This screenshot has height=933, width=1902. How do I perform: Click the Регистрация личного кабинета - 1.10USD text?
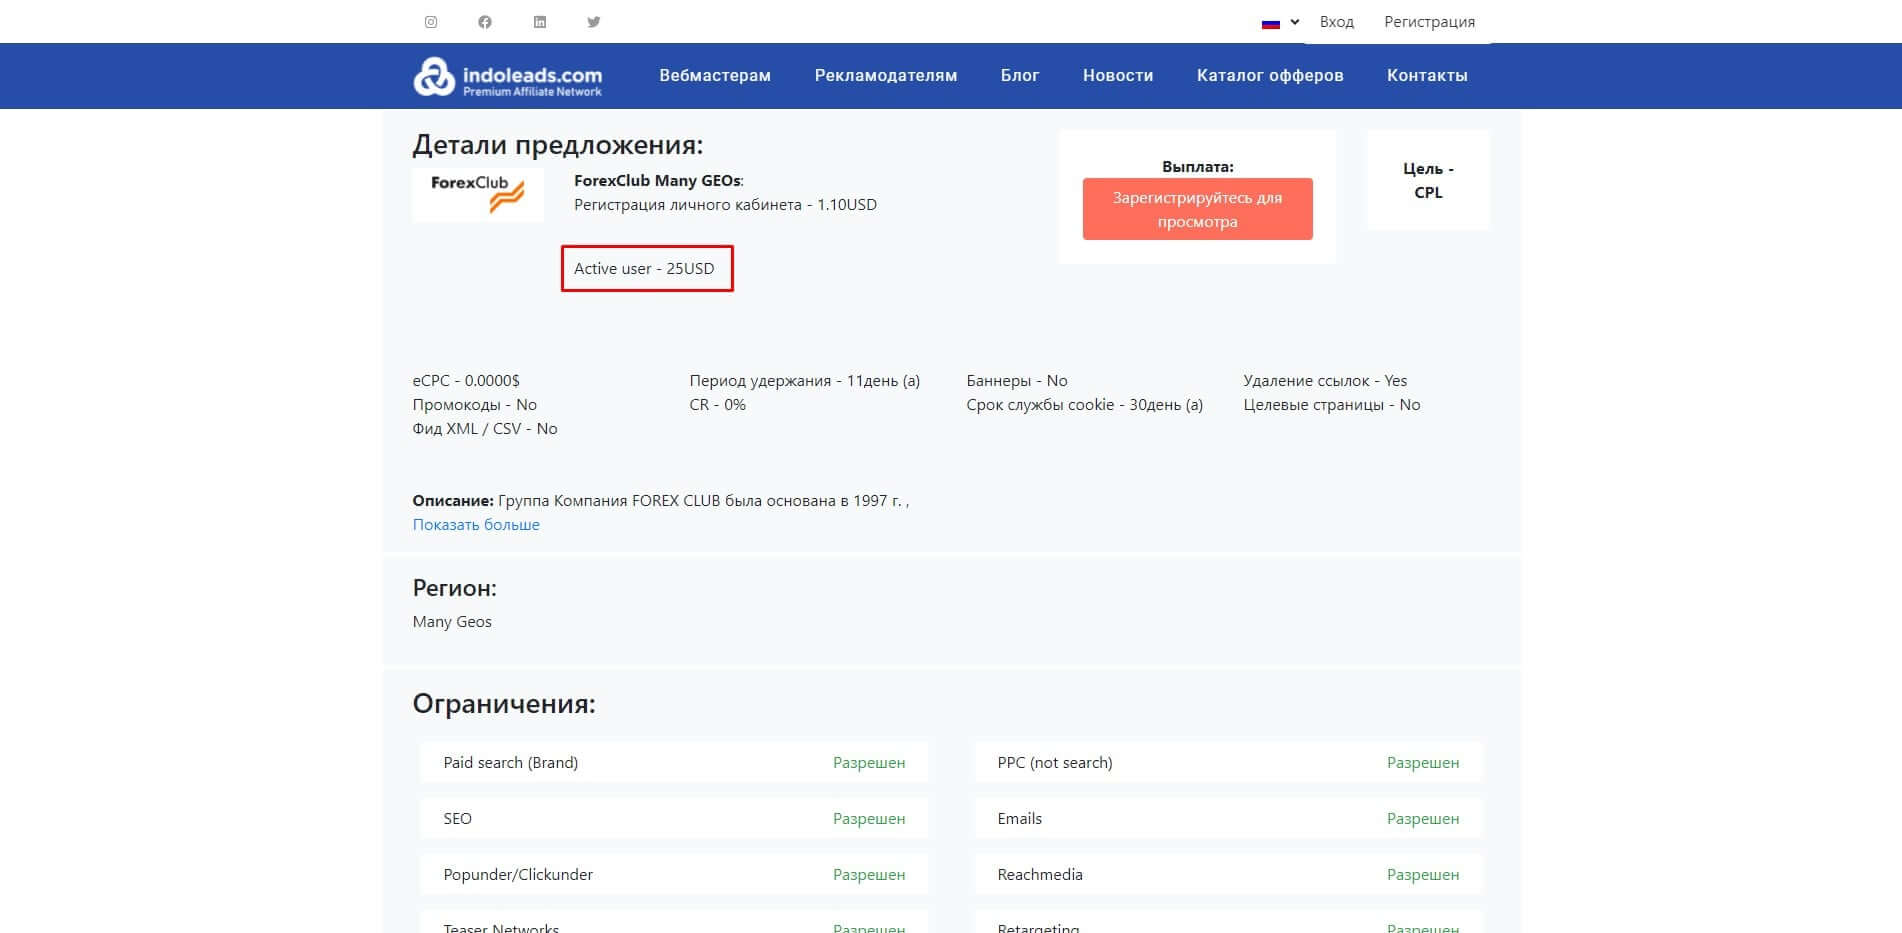[x=725, y=205]
